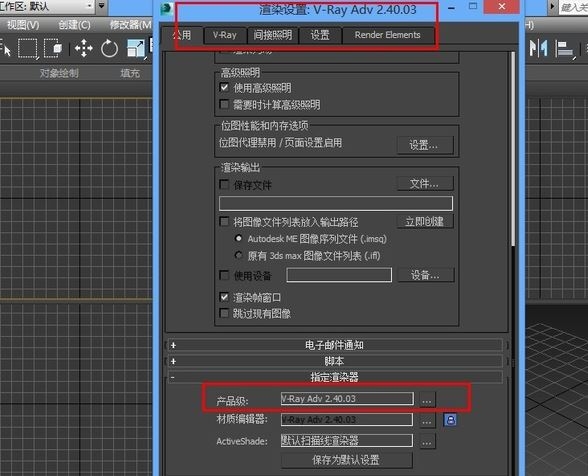Click 保存为默认设置 button
Image resolution: width=588 pixels, height=476 pixels.
[x=346, y=460]
